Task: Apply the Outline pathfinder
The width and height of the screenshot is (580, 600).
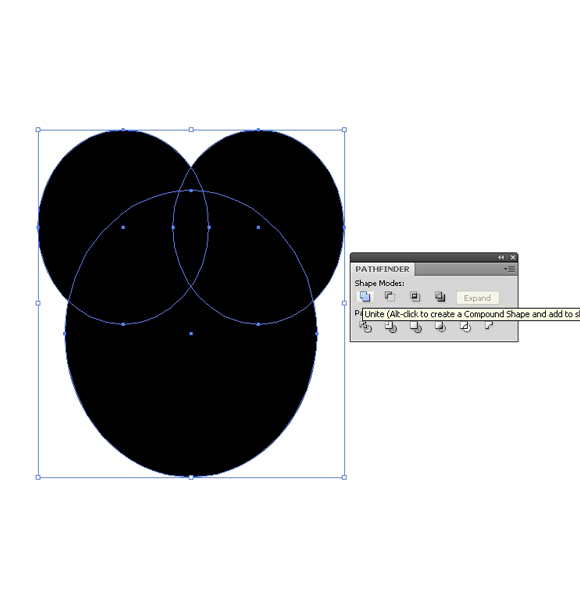Action: tap(465, 327)
